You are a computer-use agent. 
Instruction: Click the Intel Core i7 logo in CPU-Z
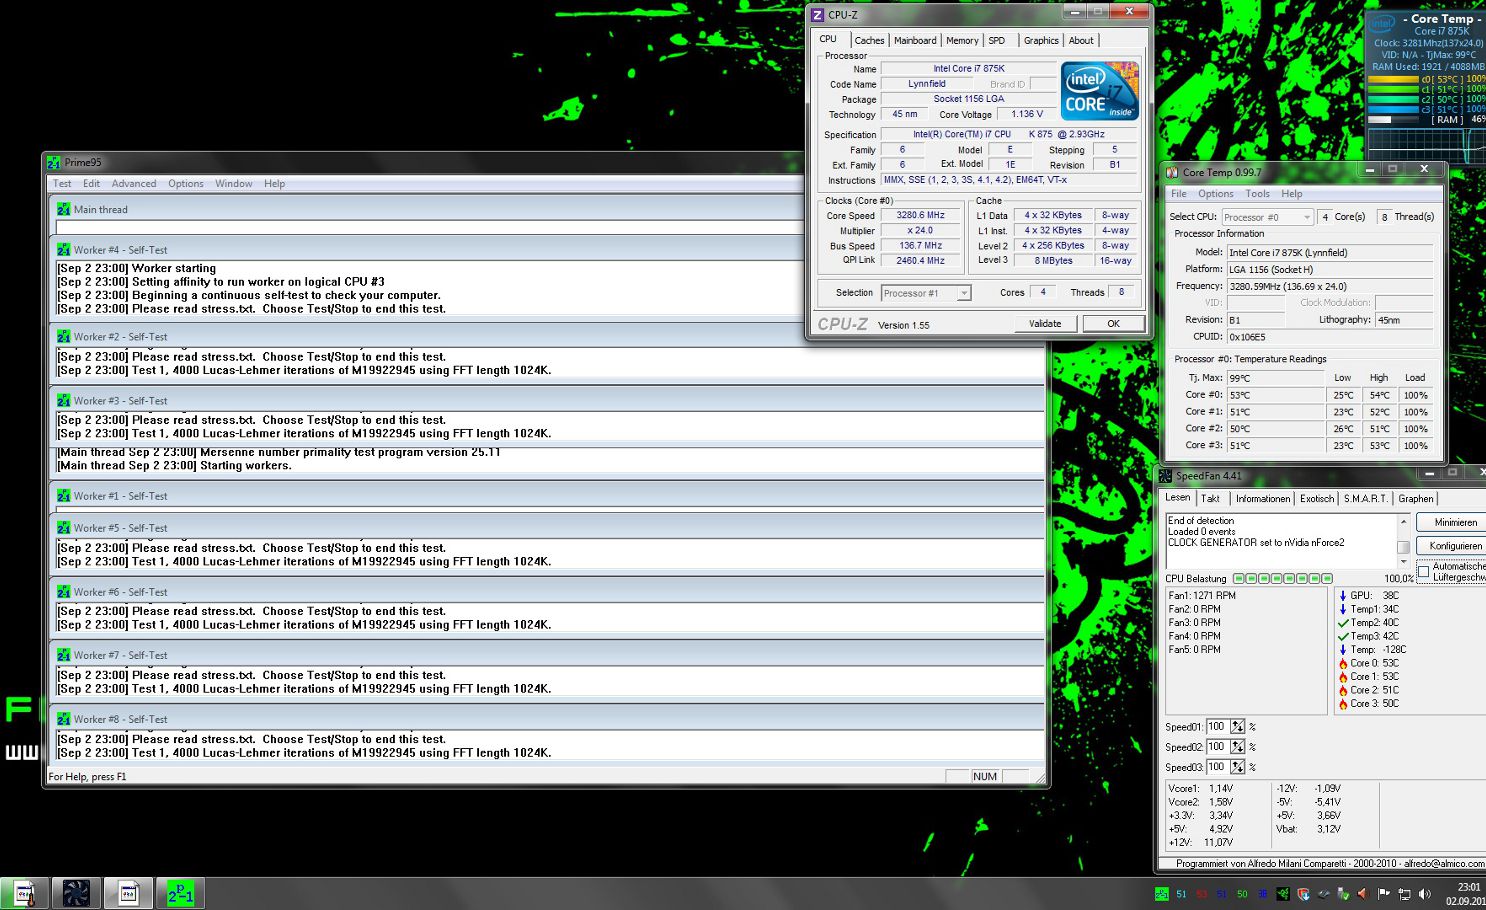point(1099,91)
